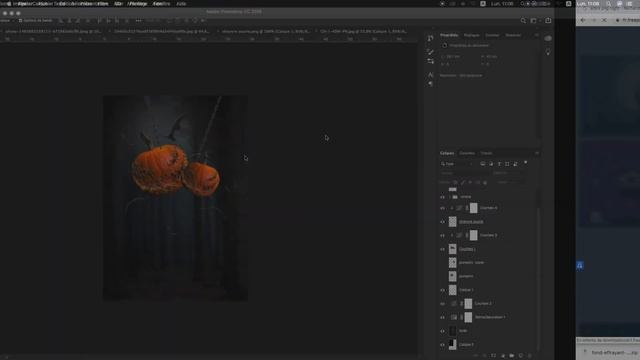
Task: Open the layer filter Type dropdown
Action: (x=456, y=164)
